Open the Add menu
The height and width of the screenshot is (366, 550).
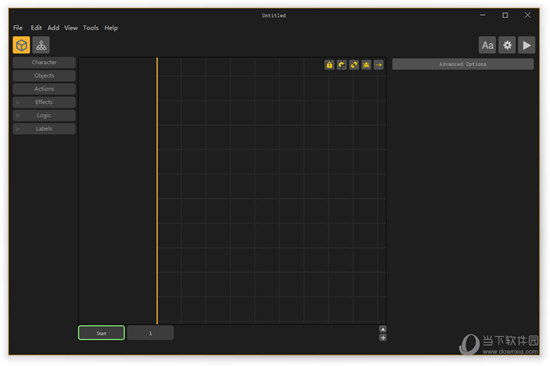point(53,28)
